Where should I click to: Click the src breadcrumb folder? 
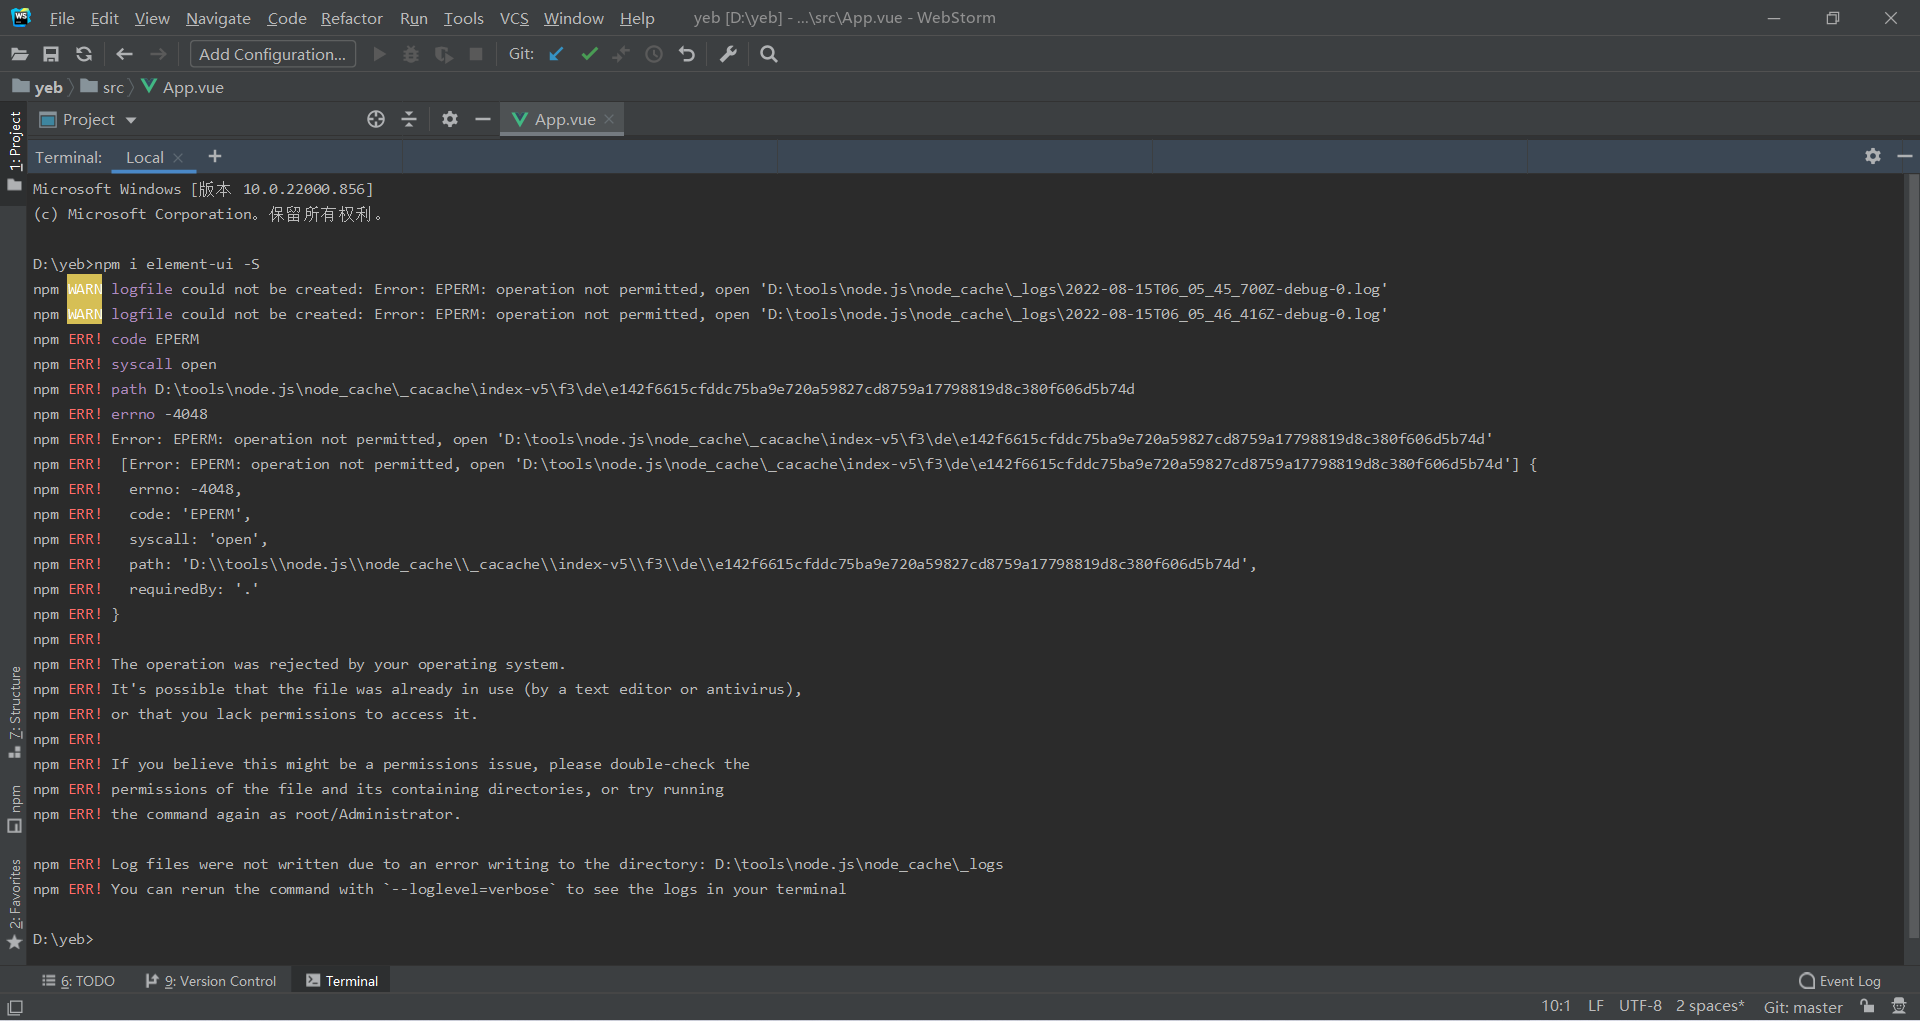pos(103,87)
